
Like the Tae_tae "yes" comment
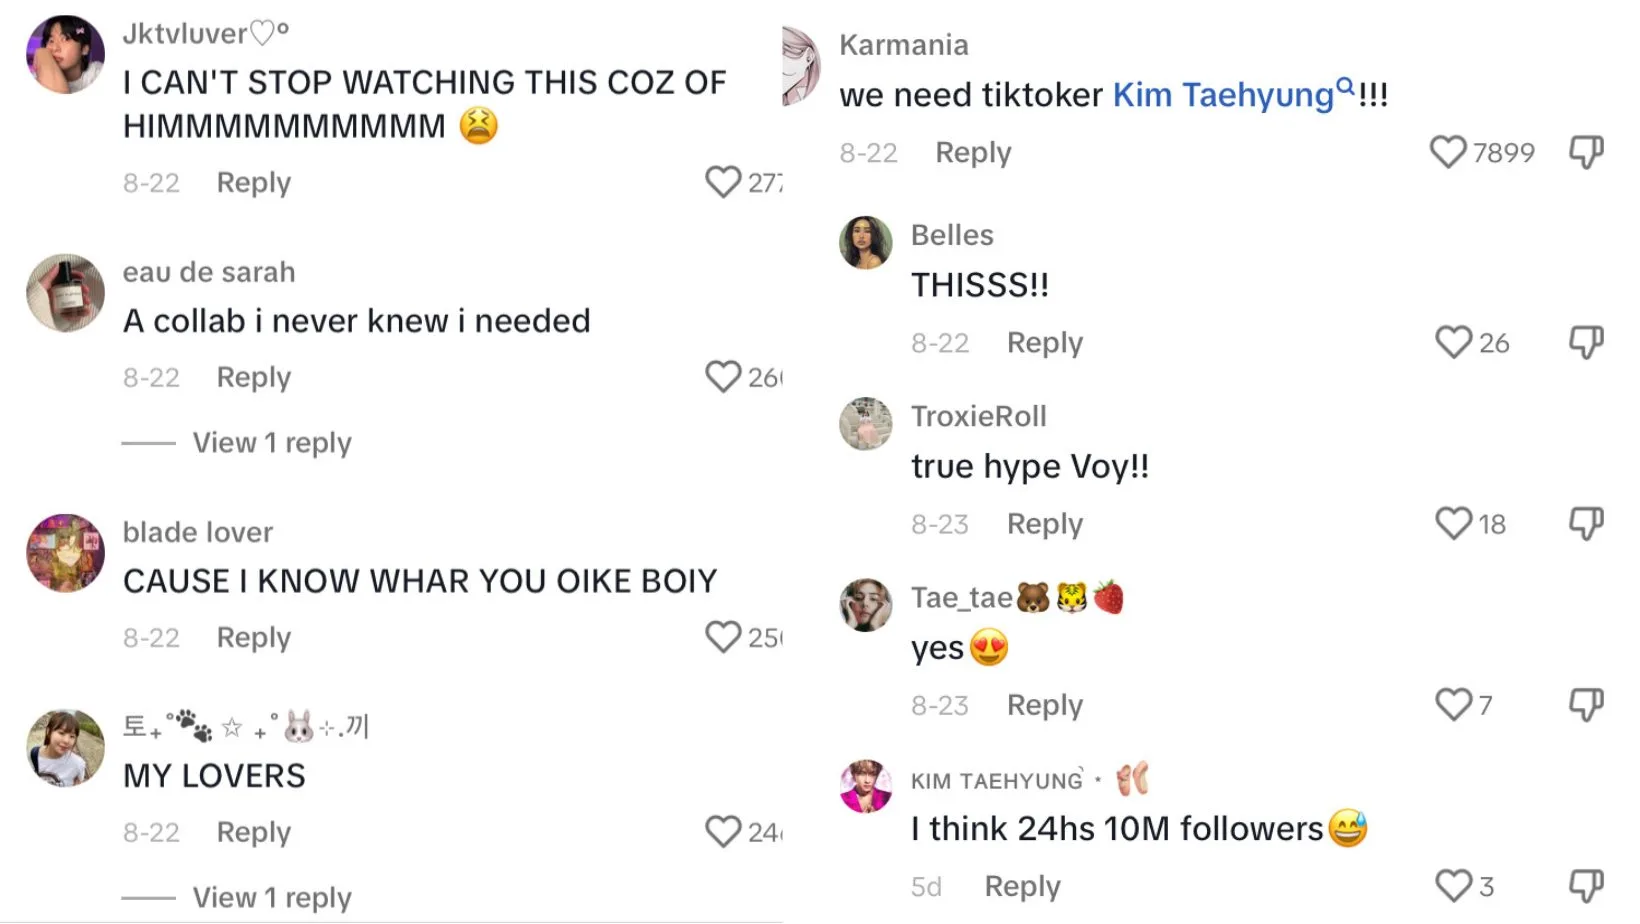click(x=1453, y=704)
